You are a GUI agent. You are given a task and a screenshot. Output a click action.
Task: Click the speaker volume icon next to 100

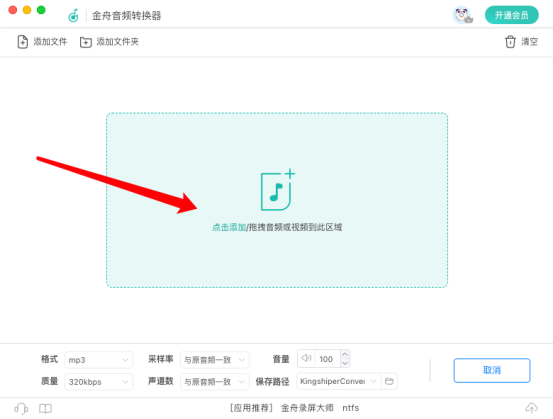coord(306,358)
